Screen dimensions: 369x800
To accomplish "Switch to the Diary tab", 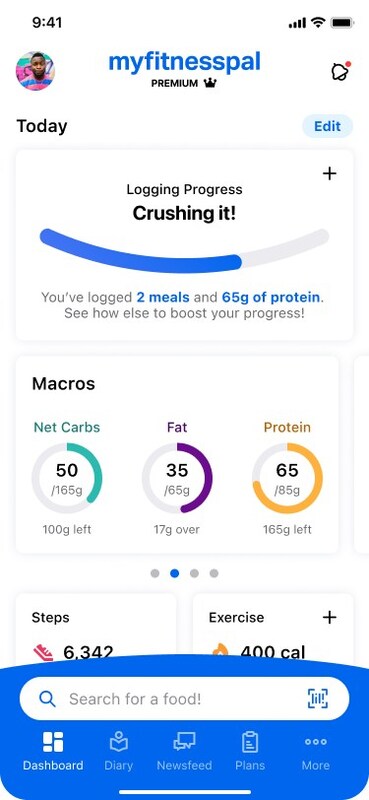I will [118, 751].
